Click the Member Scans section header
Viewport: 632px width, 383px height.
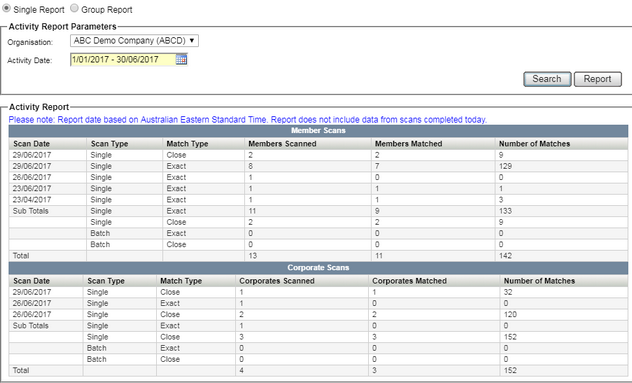coord(318,131)
